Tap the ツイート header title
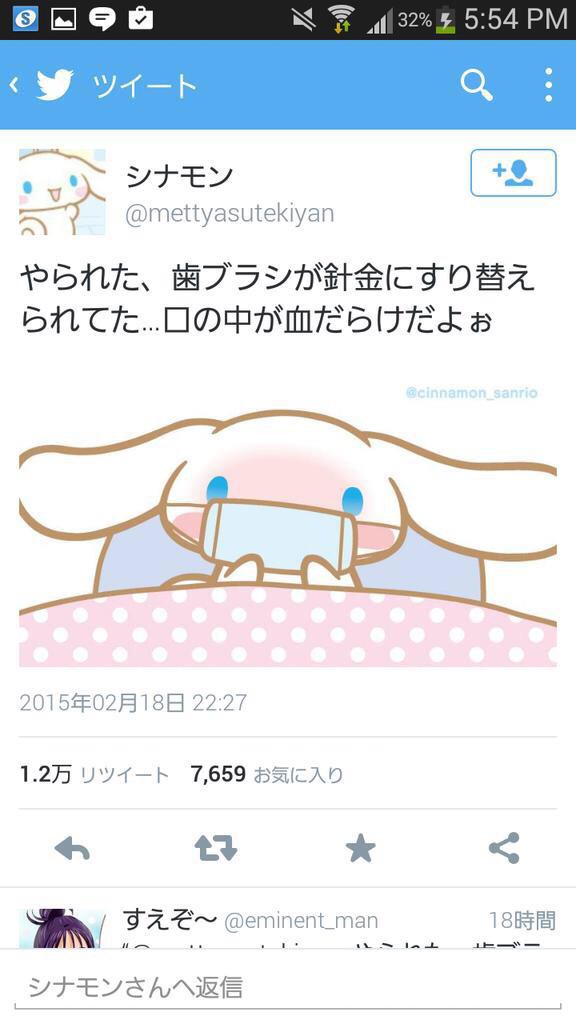576x1024 pixels. pos(144,86)
